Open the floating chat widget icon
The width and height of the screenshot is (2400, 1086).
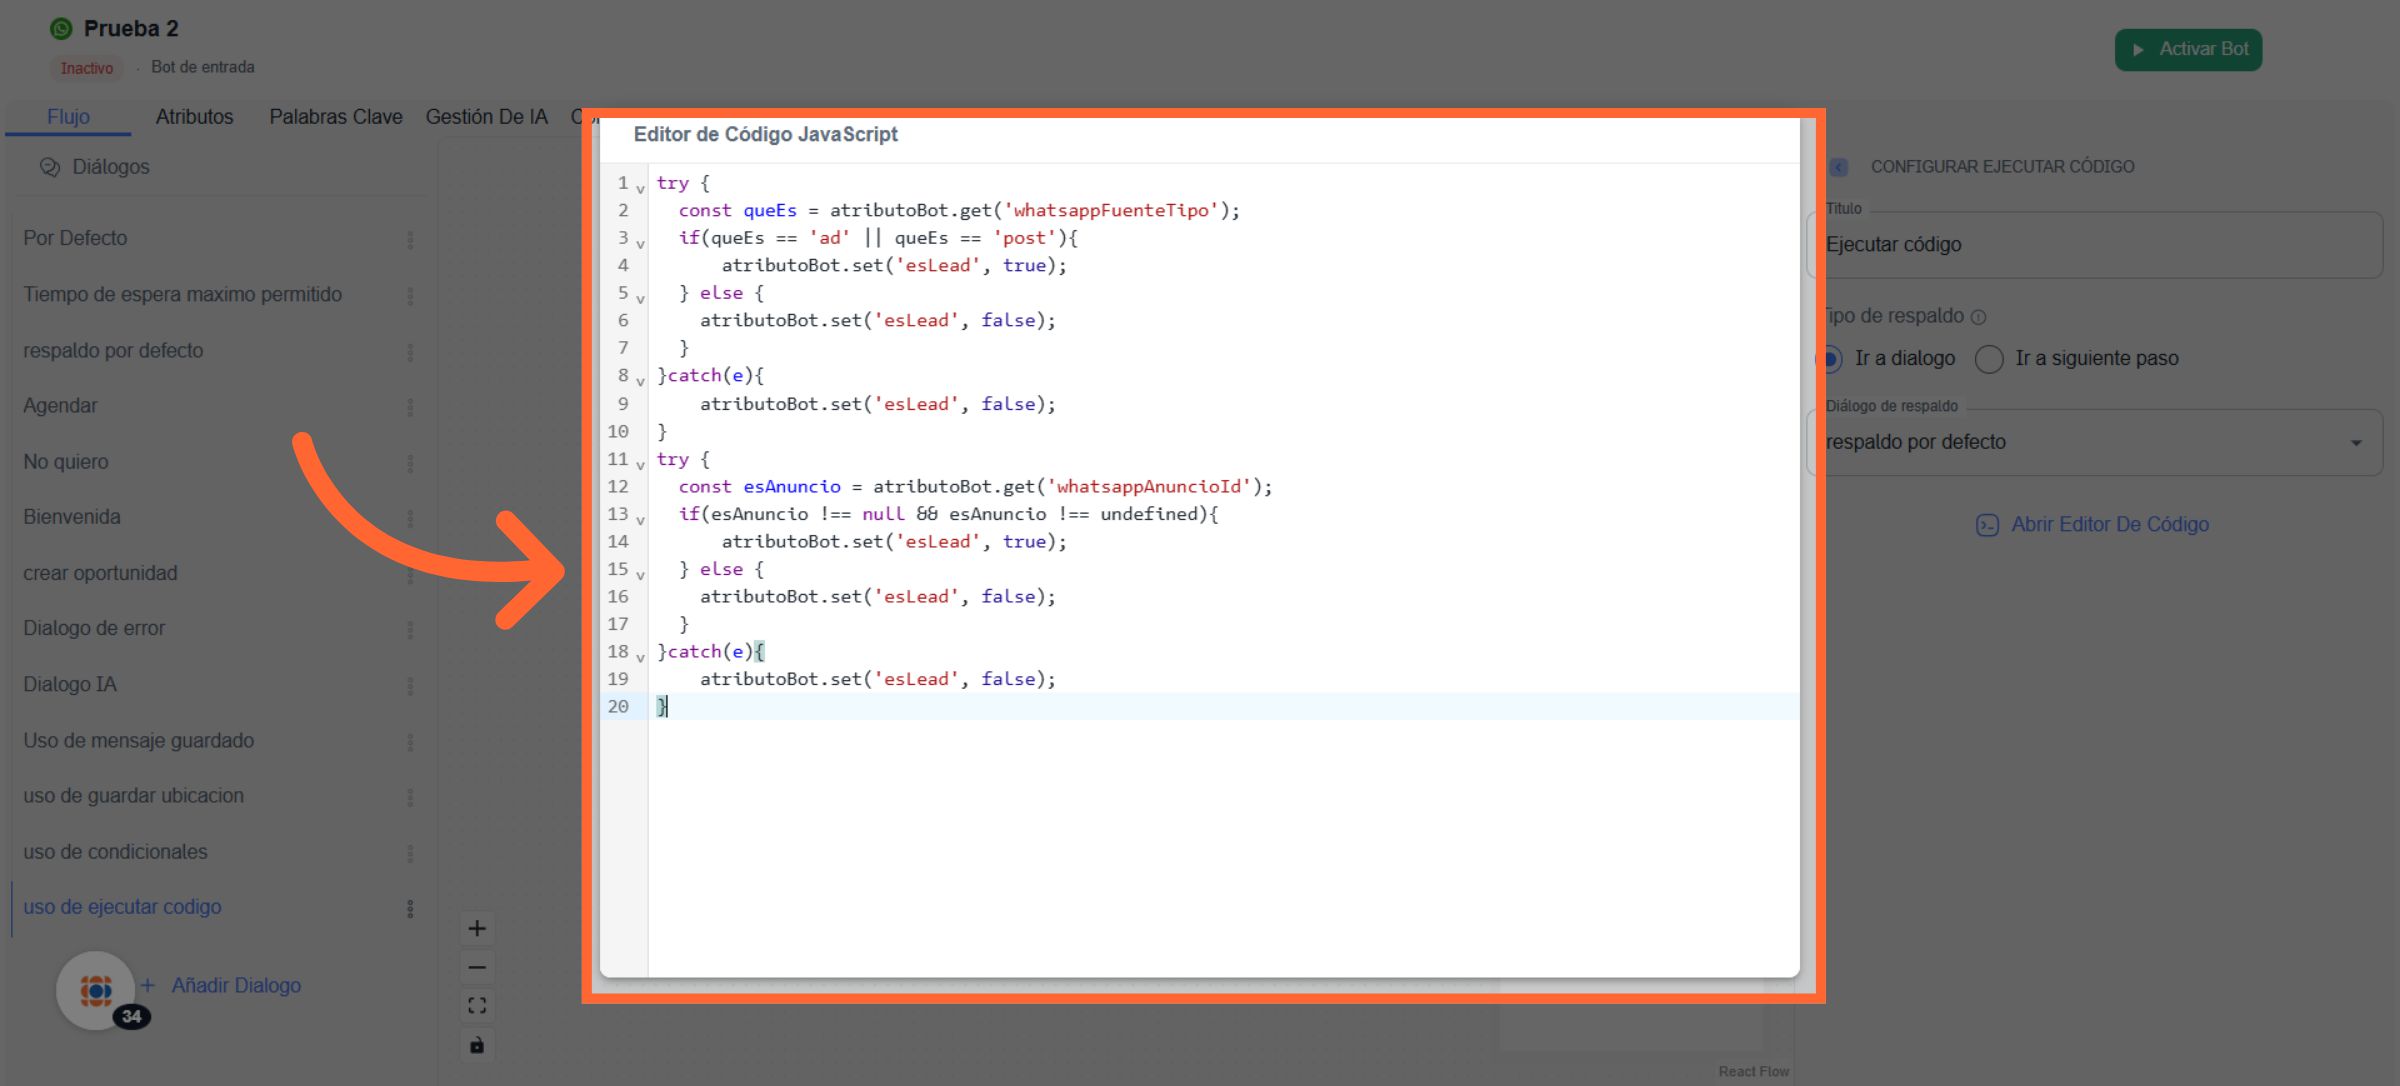(96, 990)
